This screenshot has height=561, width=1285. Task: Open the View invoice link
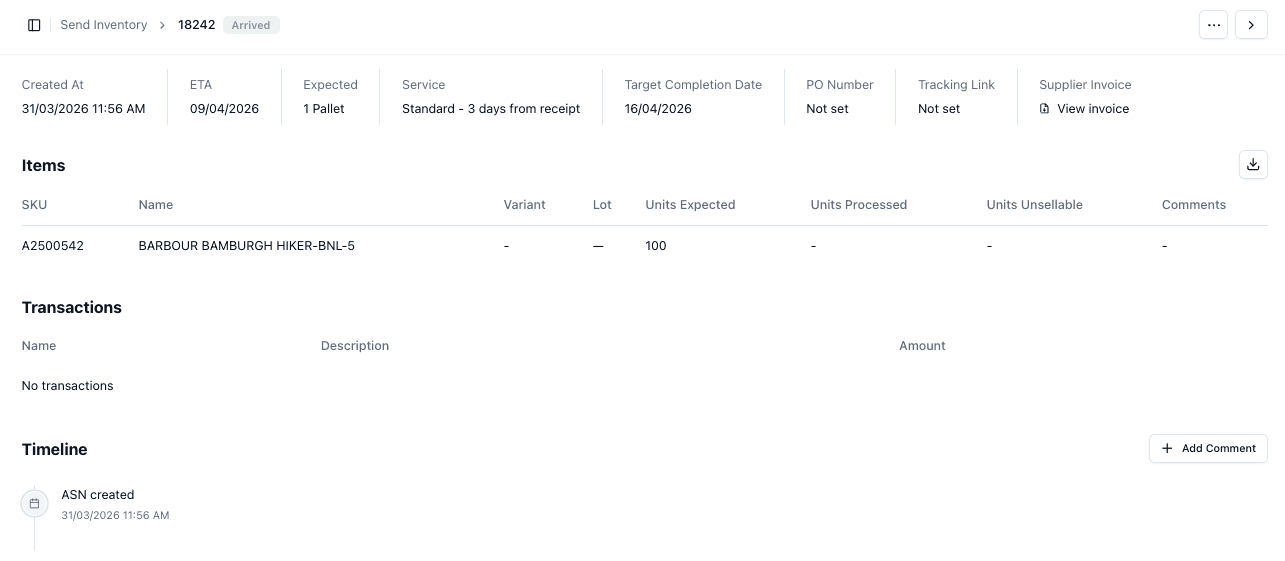coord(1092,109)
